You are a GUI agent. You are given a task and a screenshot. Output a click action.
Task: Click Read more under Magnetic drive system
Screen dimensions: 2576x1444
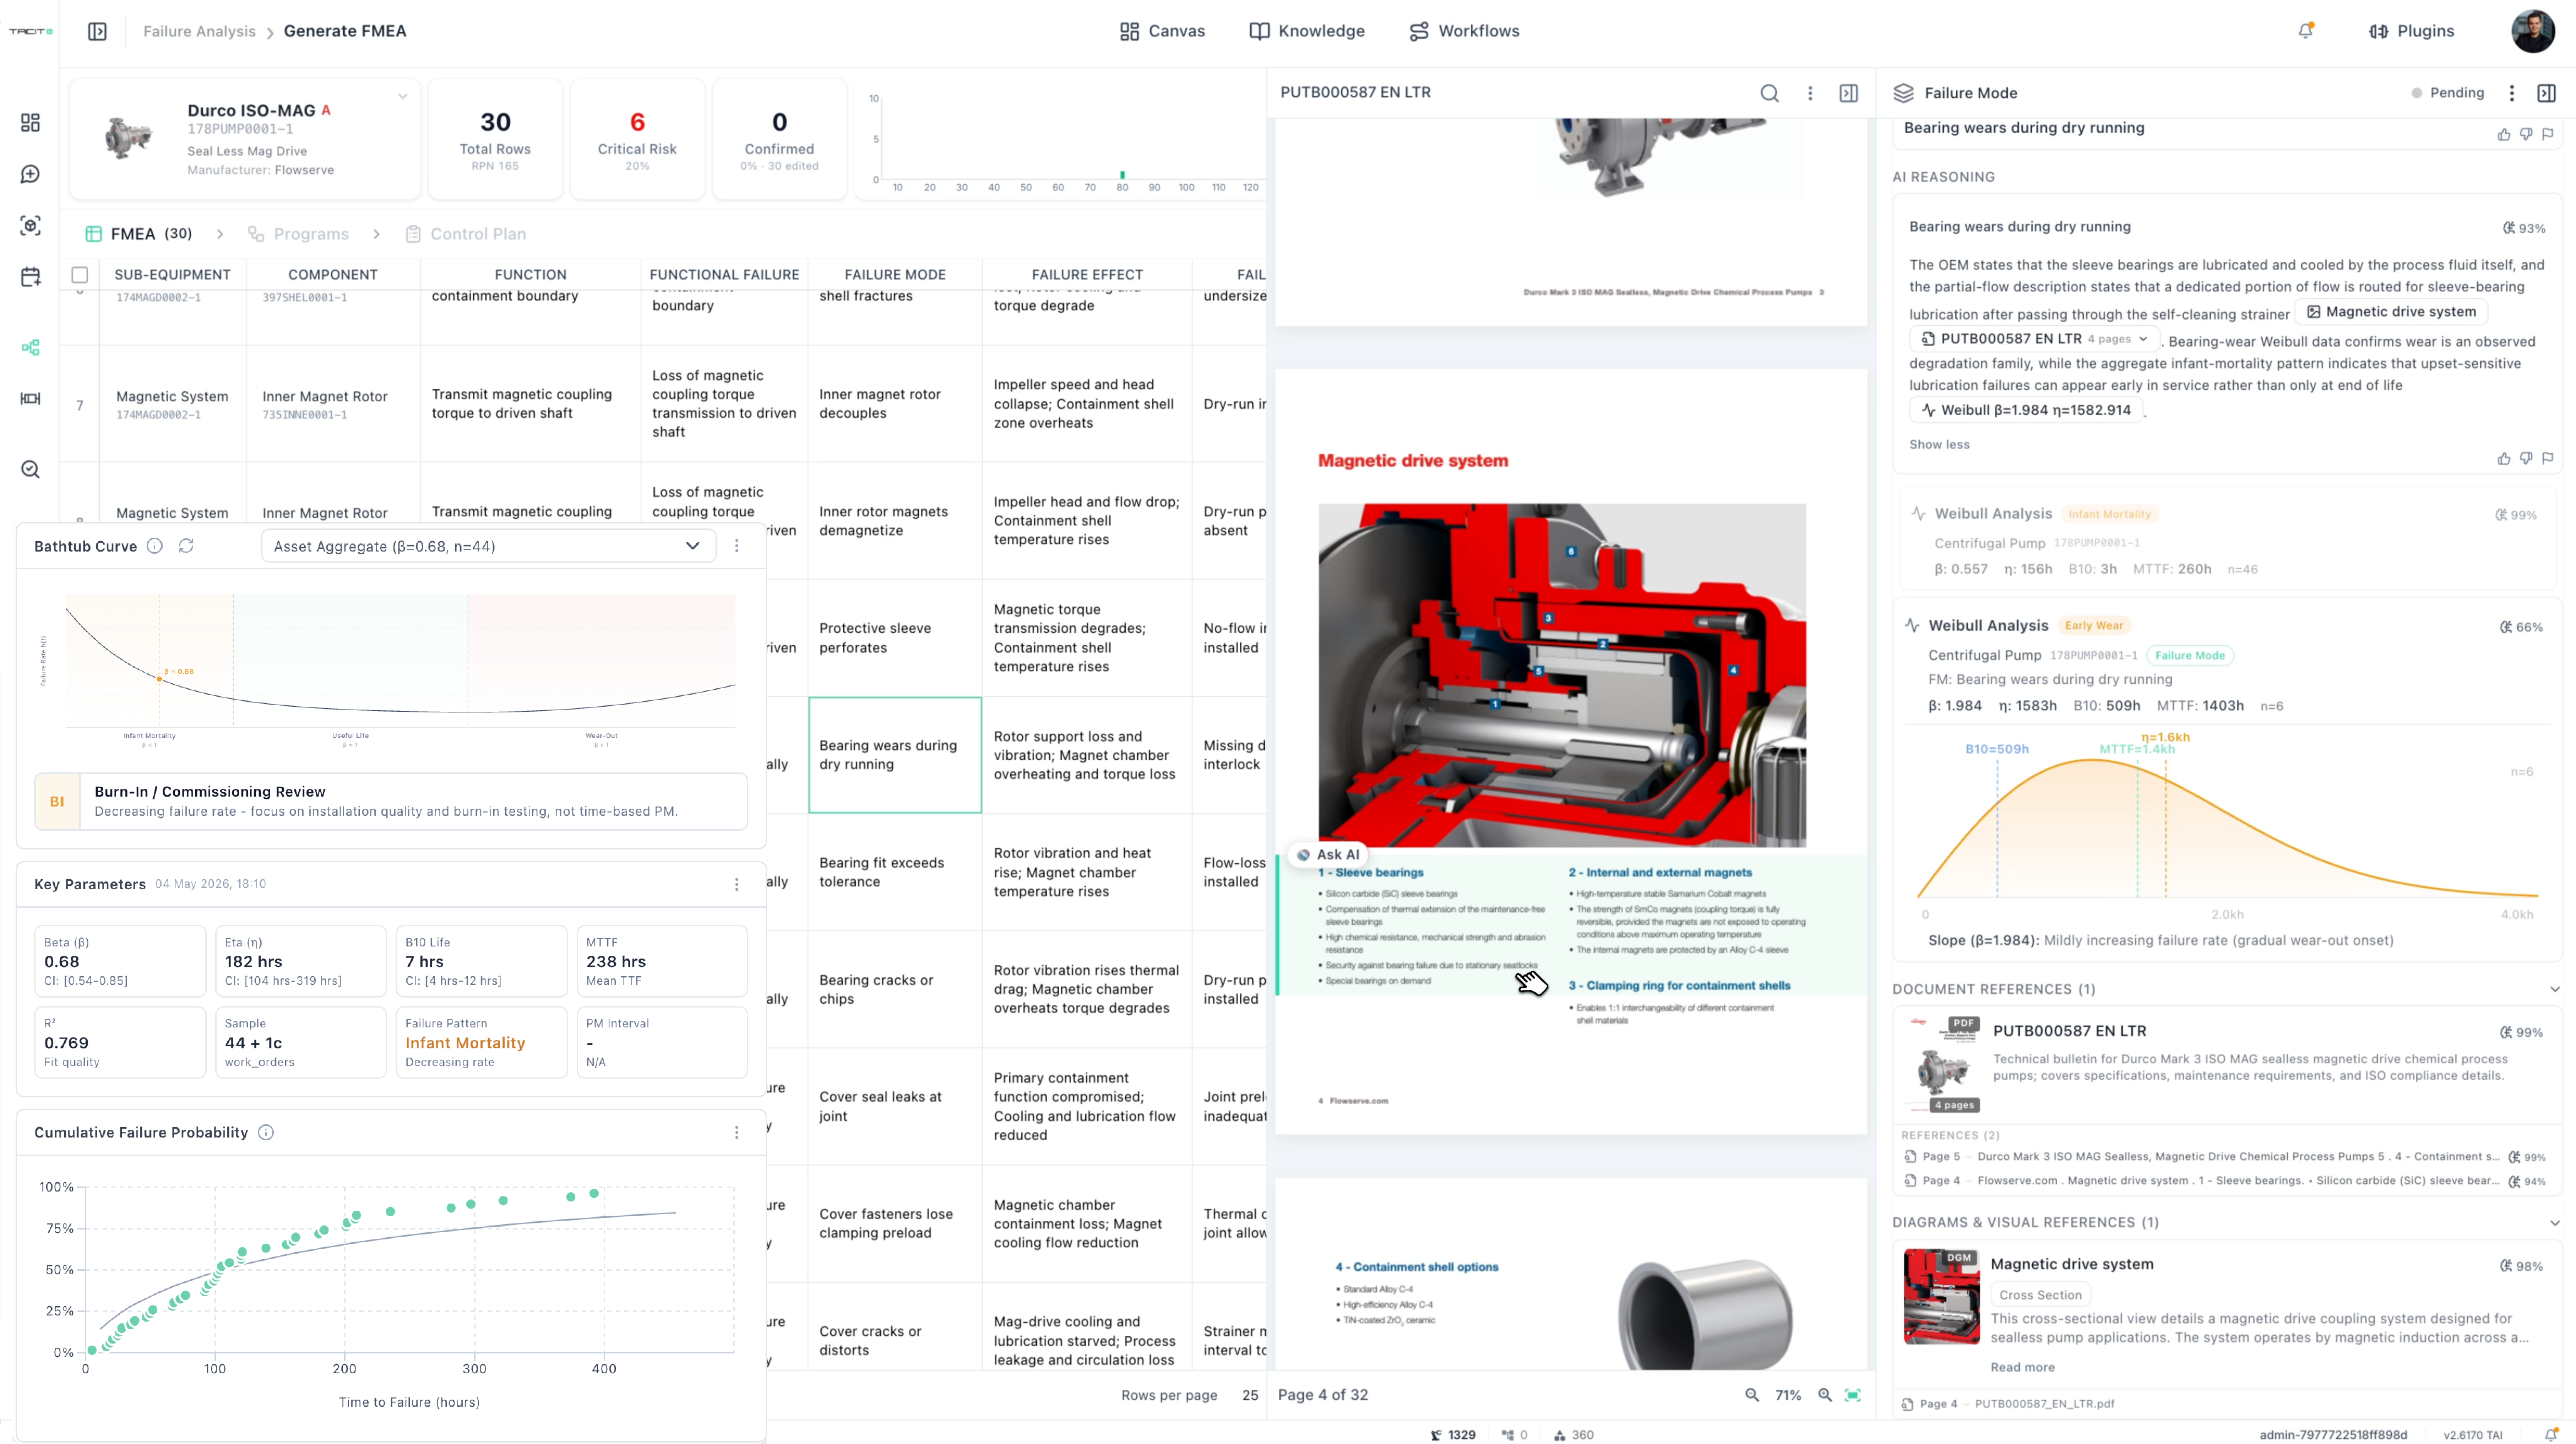click(x=2022, y=1367)
